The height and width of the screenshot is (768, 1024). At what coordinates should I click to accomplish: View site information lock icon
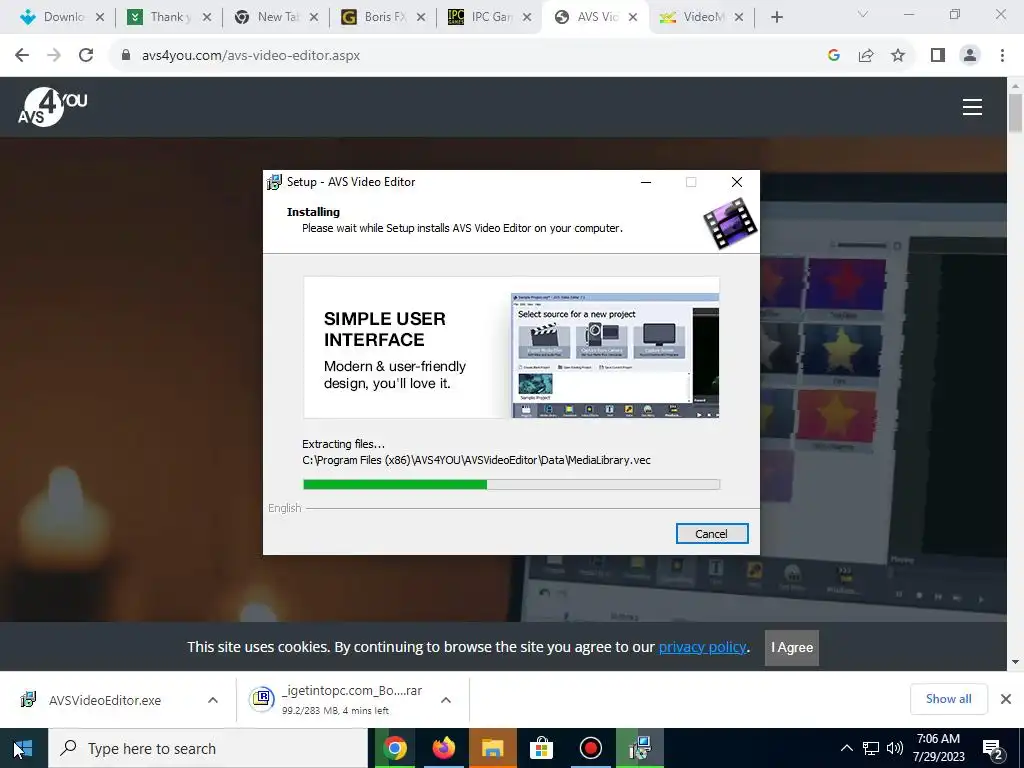click(x=126, y=56)
